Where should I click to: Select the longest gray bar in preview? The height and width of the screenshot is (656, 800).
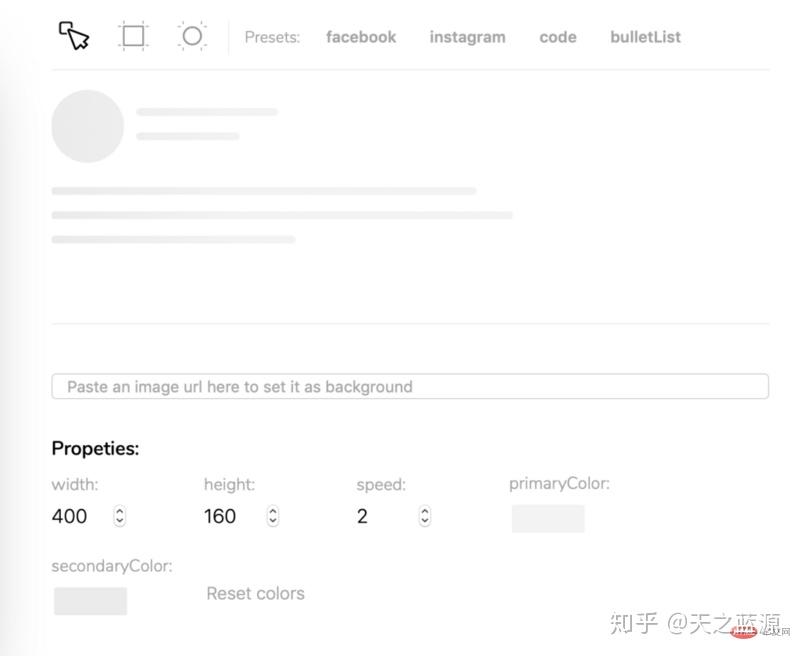(282, 215)
